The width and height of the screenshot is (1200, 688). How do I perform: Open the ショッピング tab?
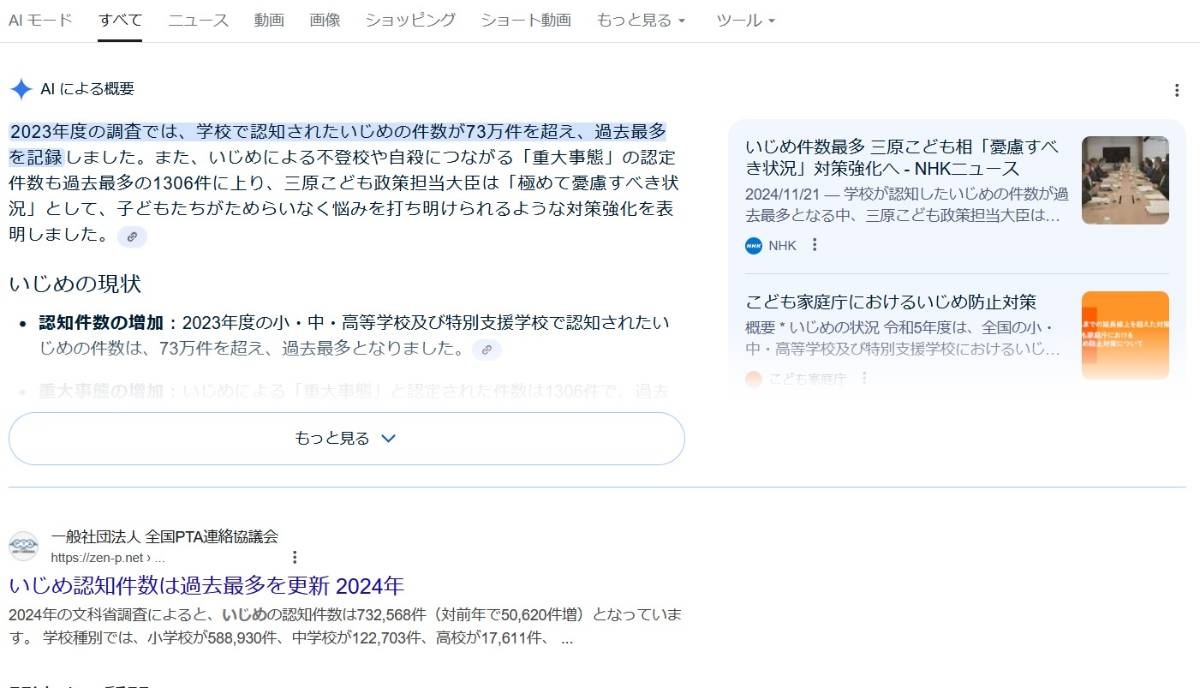coord(410,20)
